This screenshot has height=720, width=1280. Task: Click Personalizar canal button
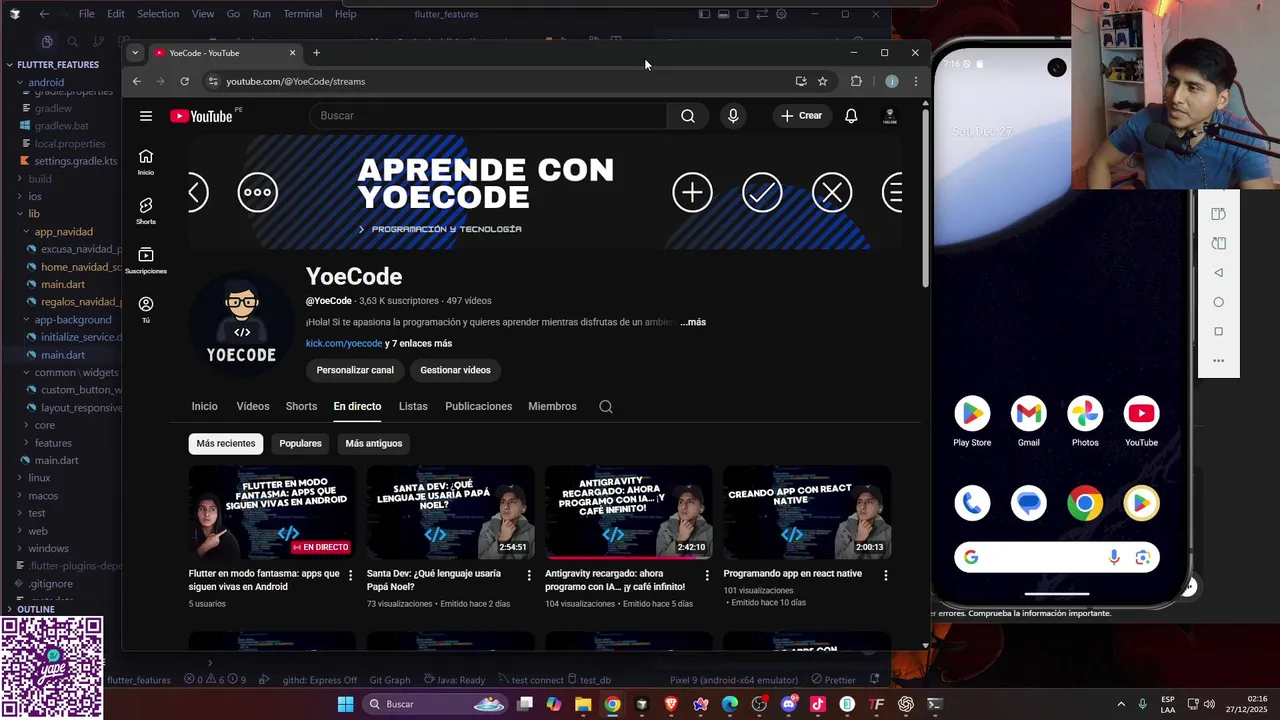point(355,370)
